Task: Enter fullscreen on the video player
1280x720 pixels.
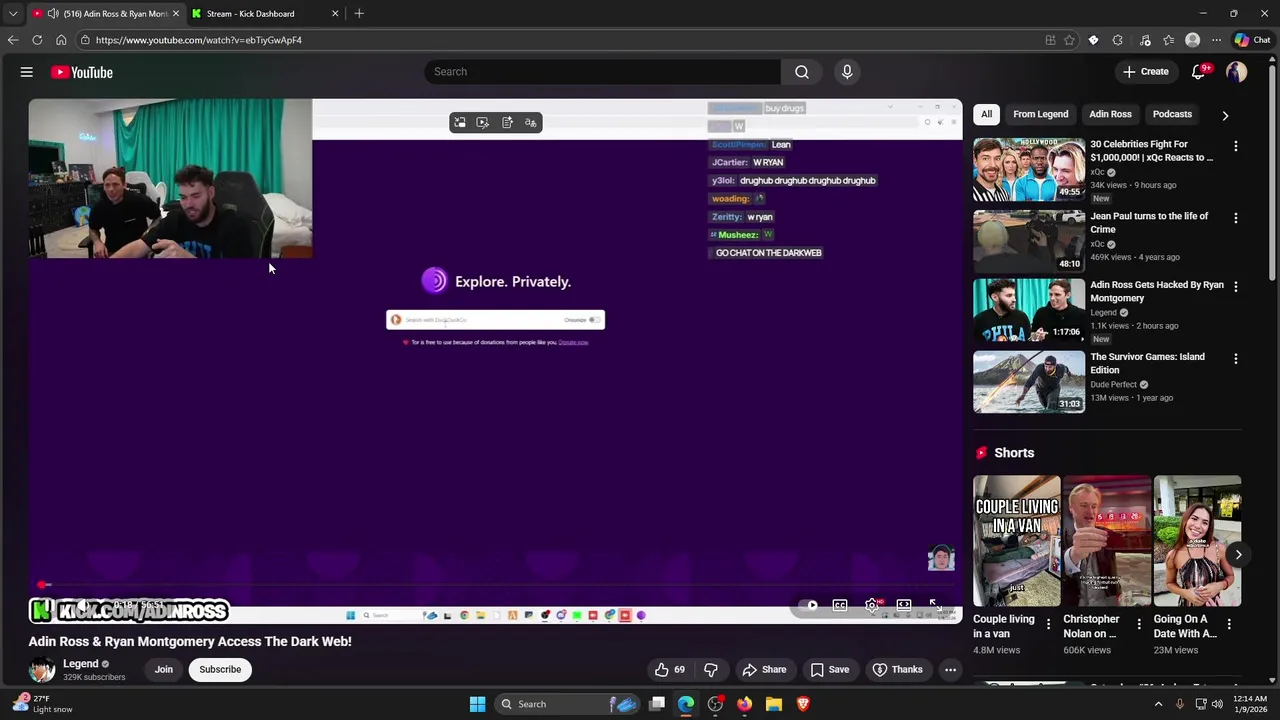Action: coord(934,605)
